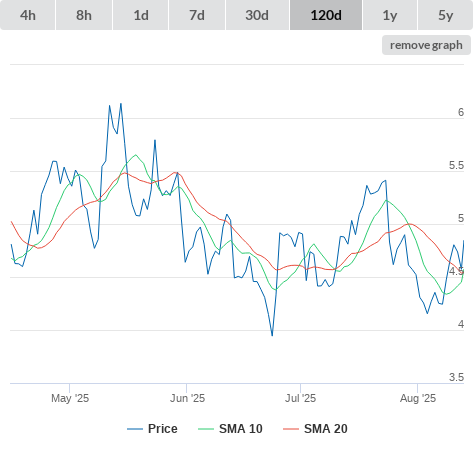Image resolution: width=474 pixels, height=455 pixels.
Task: Choose the 1d time range tab
Action: 141,15
